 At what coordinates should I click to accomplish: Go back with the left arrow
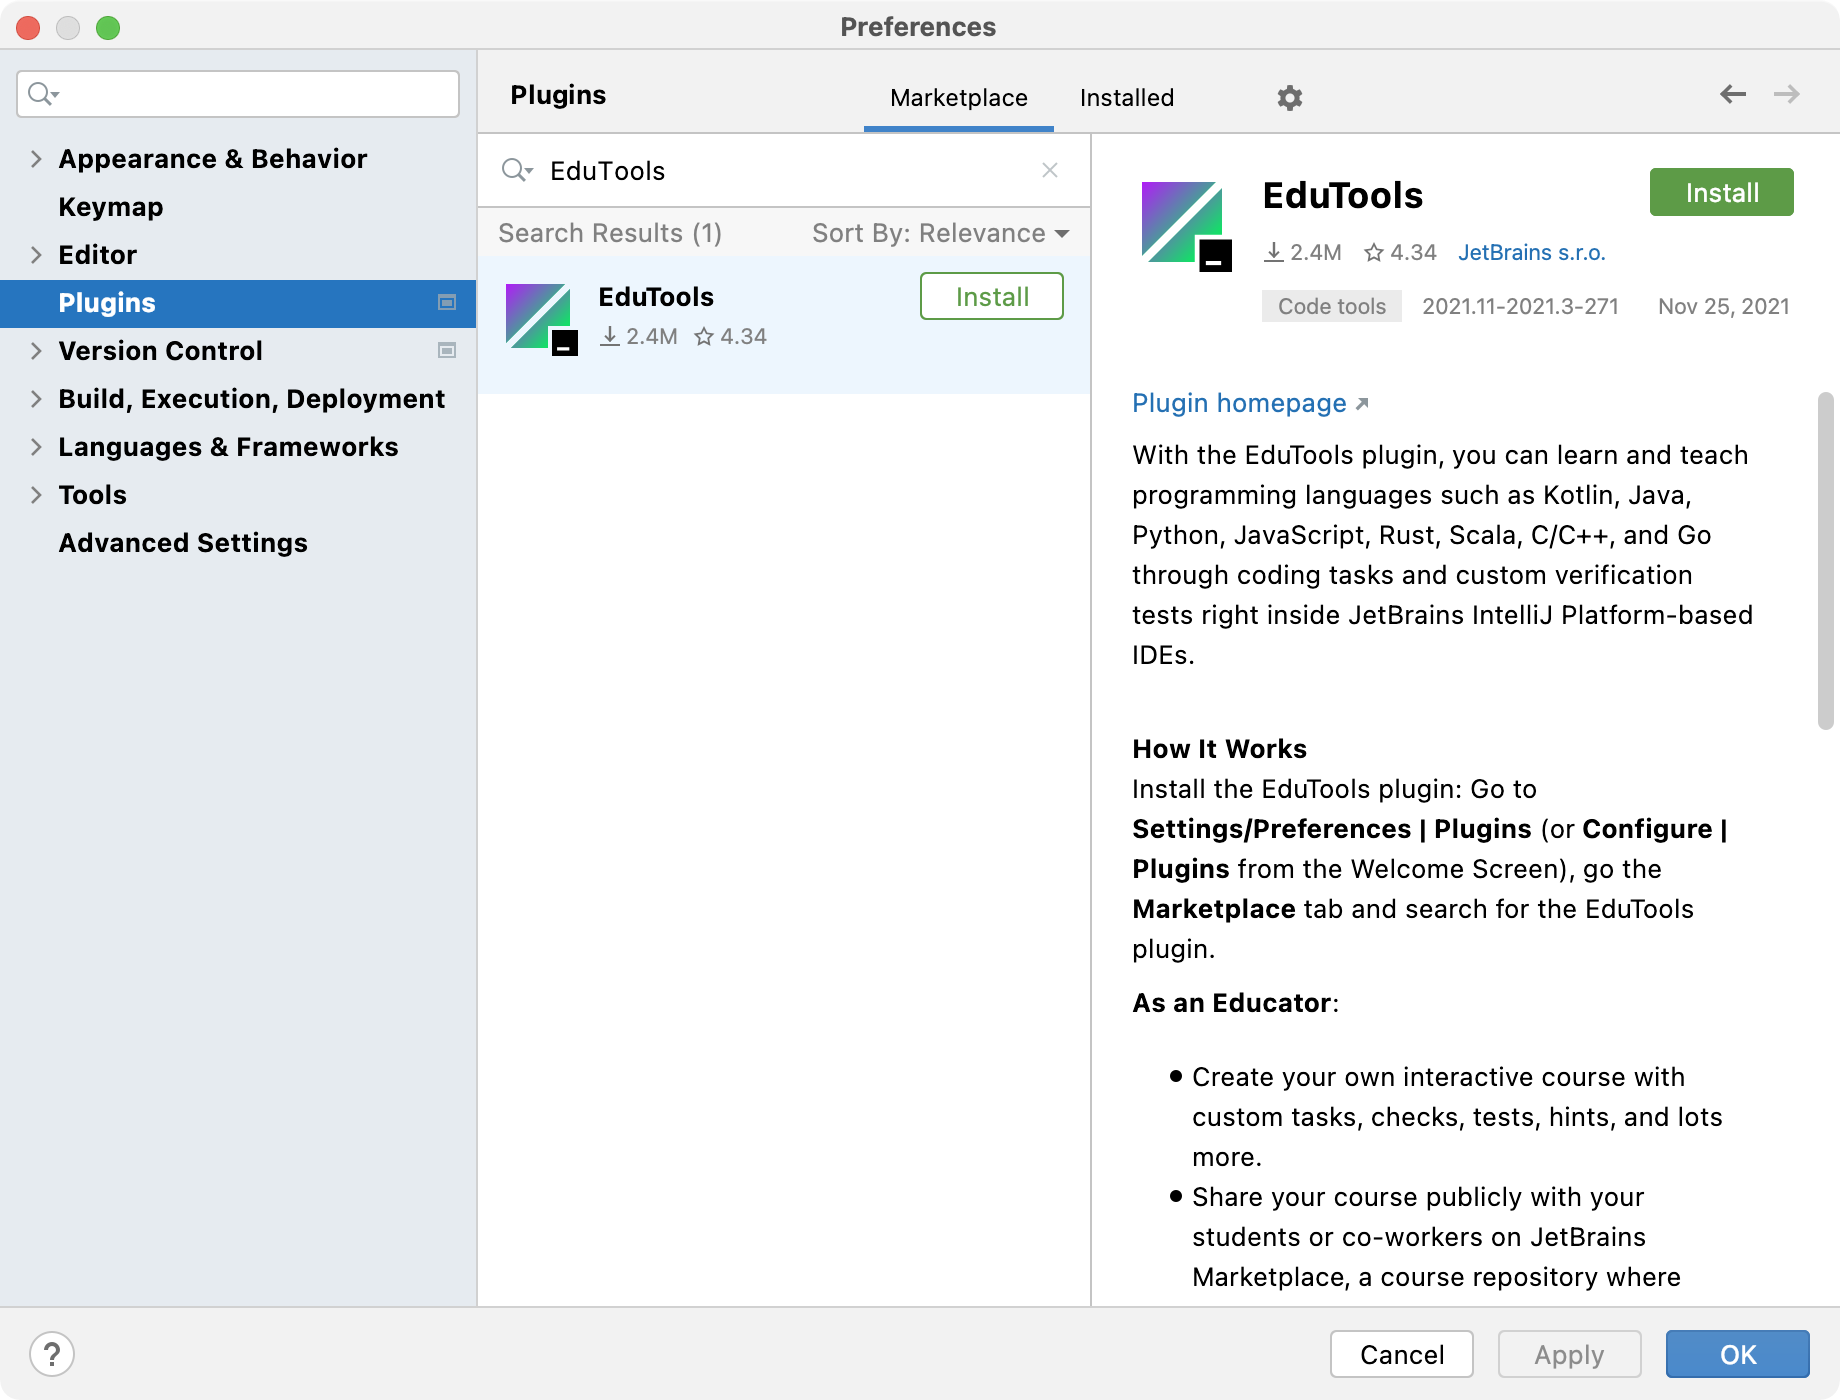[1733, 94]
